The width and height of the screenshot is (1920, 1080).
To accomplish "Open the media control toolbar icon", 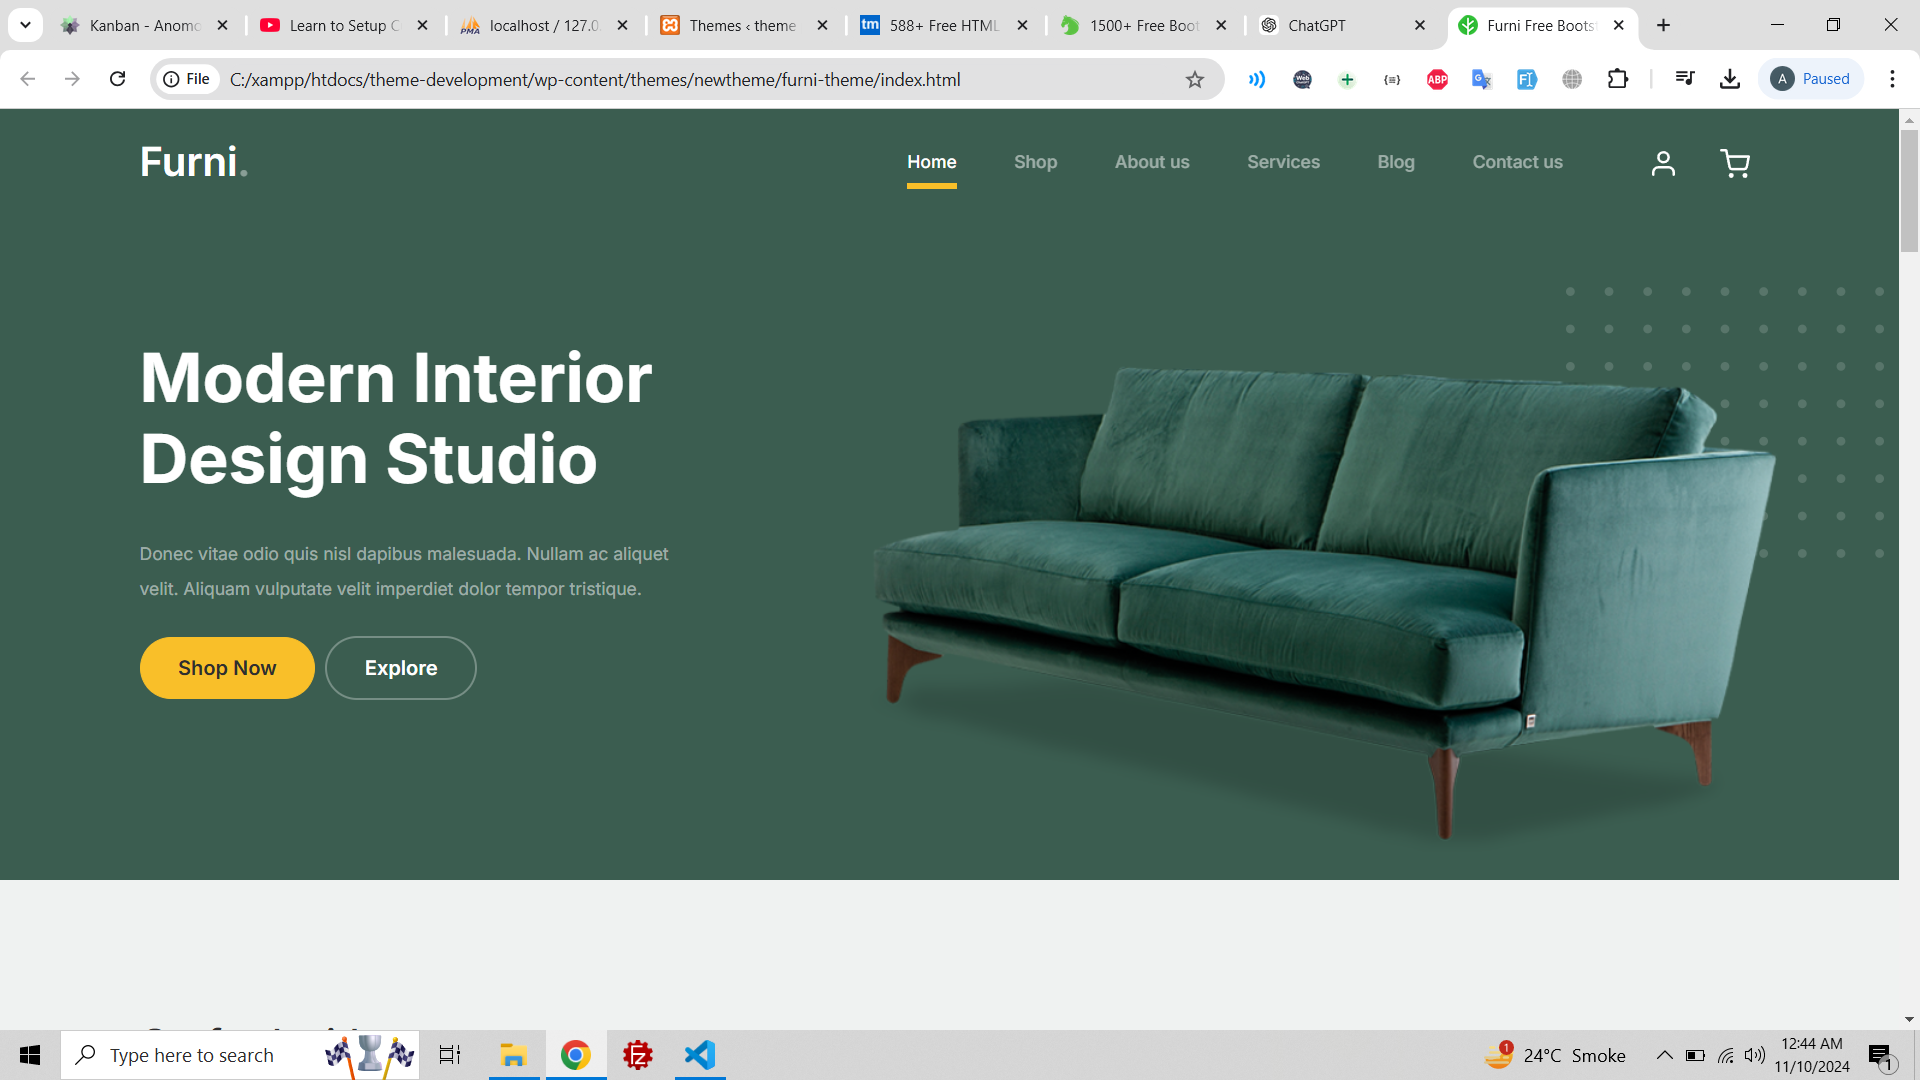I will (1685, 79).
